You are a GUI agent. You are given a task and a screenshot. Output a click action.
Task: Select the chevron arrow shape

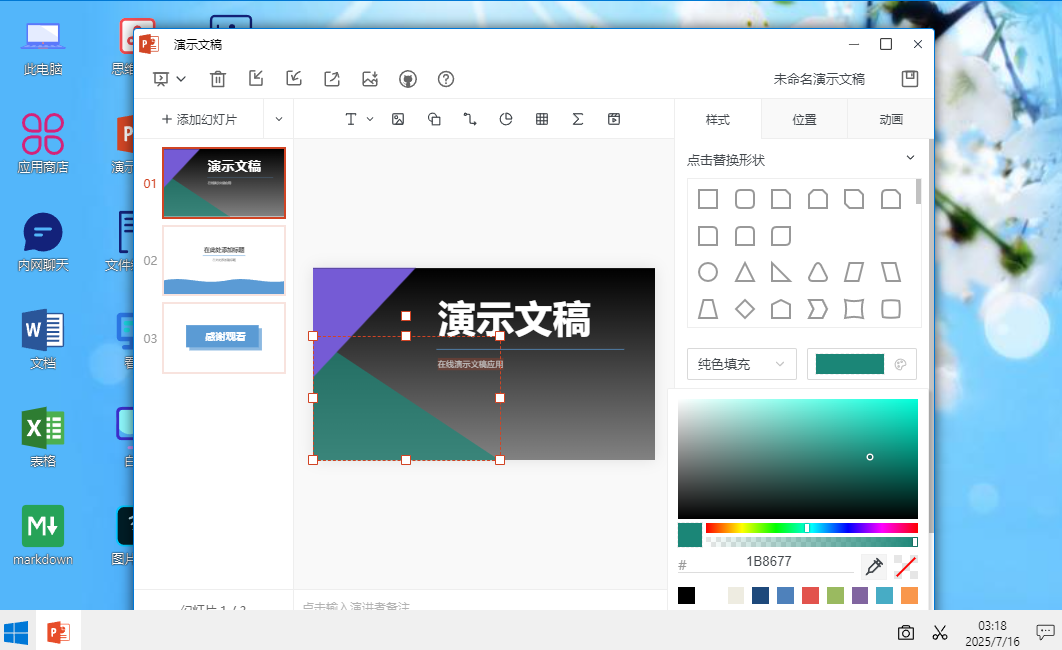click(817, 309)
